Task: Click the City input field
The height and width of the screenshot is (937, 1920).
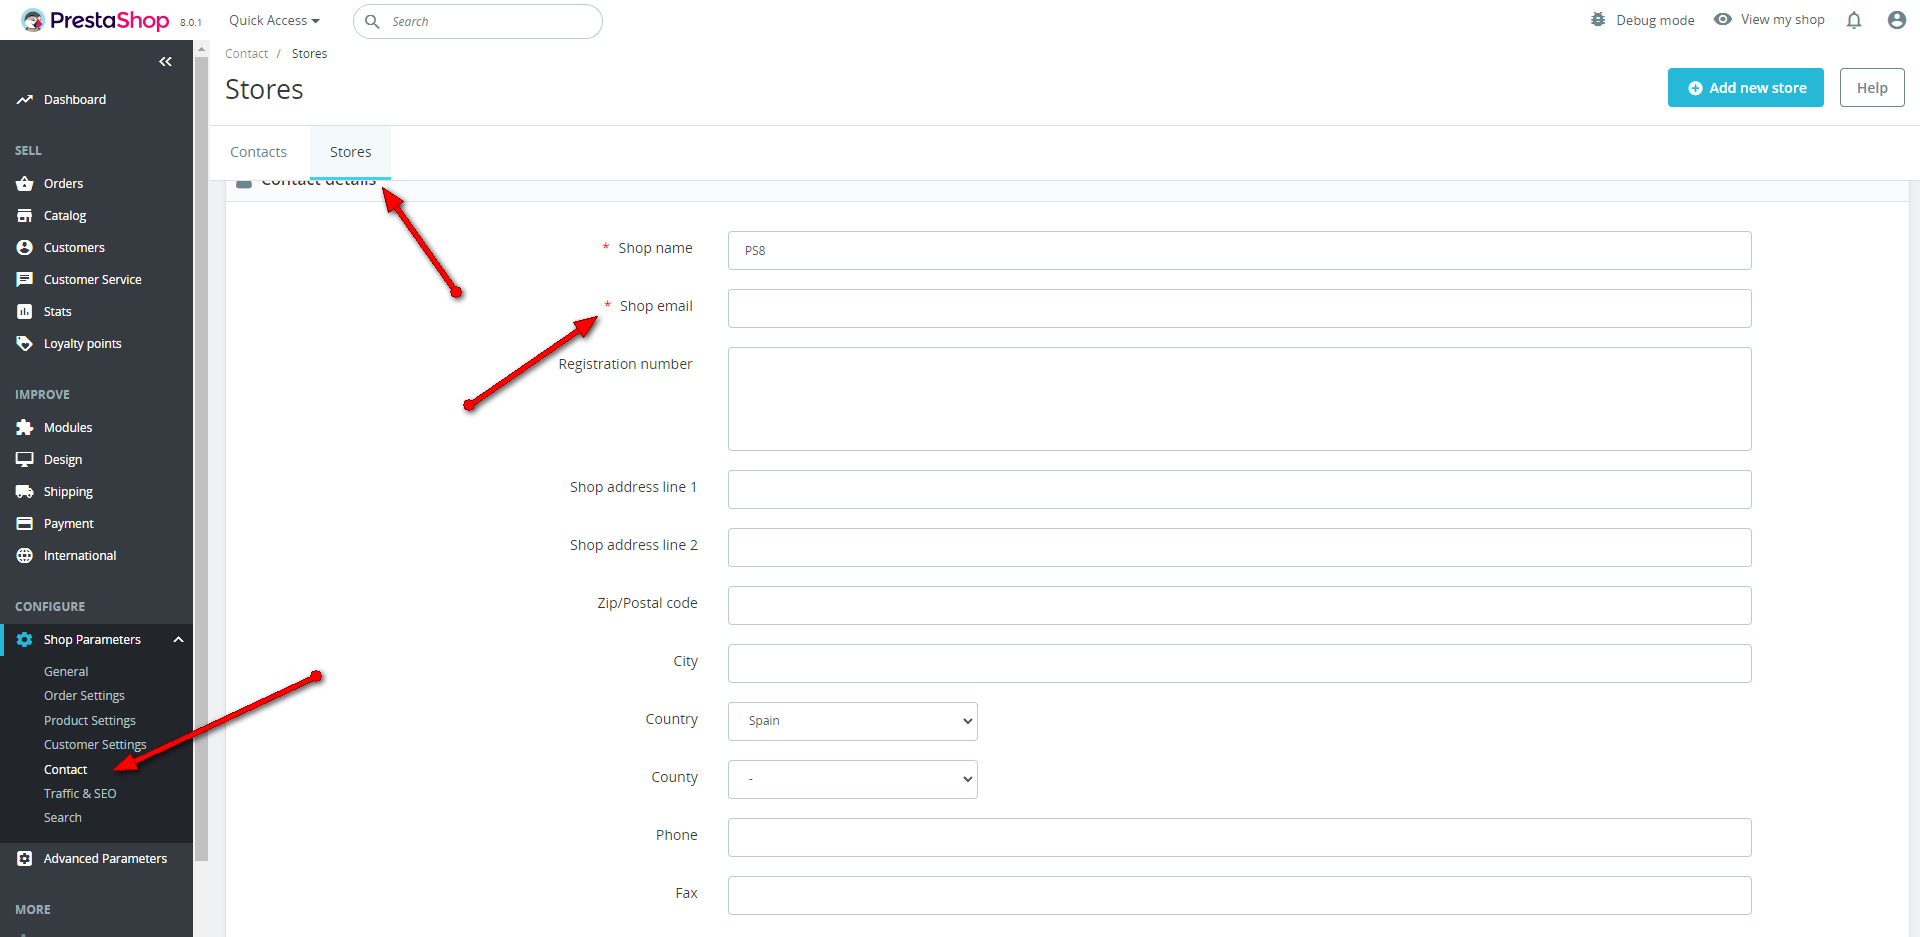Action: point(1239,664)
